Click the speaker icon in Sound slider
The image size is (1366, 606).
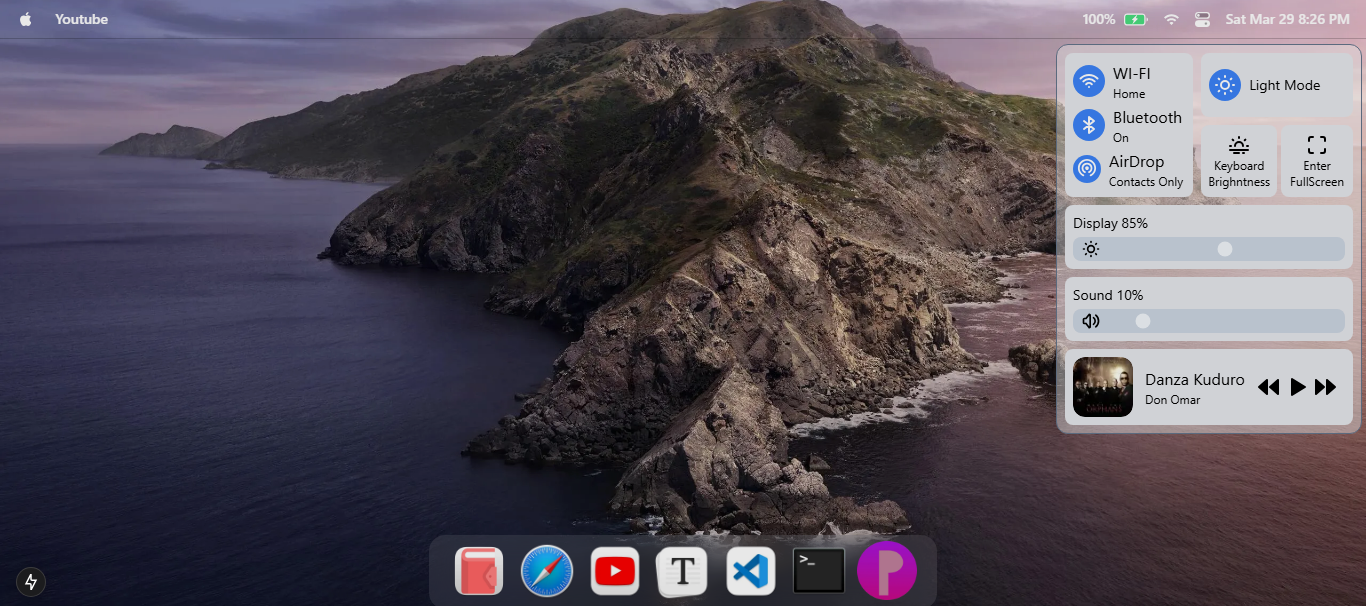coord(1091,321)
